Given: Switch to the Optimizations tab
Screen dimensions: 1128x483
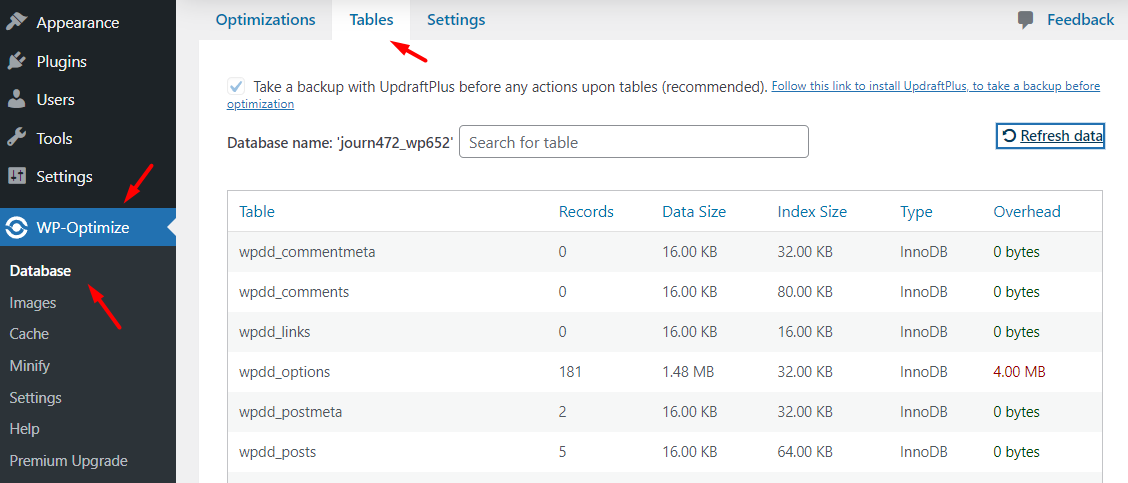Looking at the screenshot, I should [265, 20].
